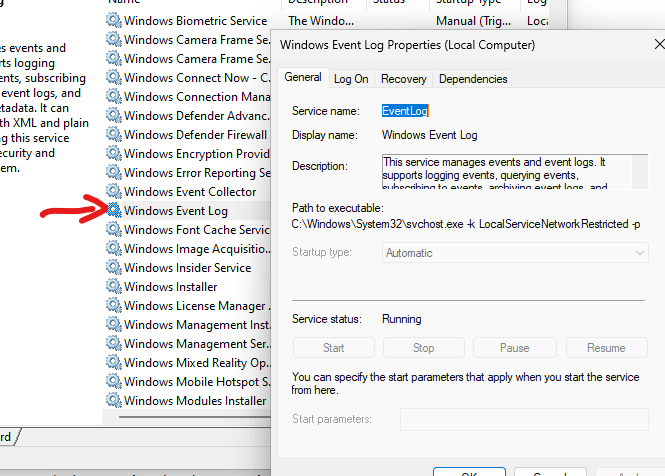The width and height of the screenshot is (665, 476).
Task: Select the Windows Error Reporting service row
Action: pyautogui.click(x=187, y=173)
